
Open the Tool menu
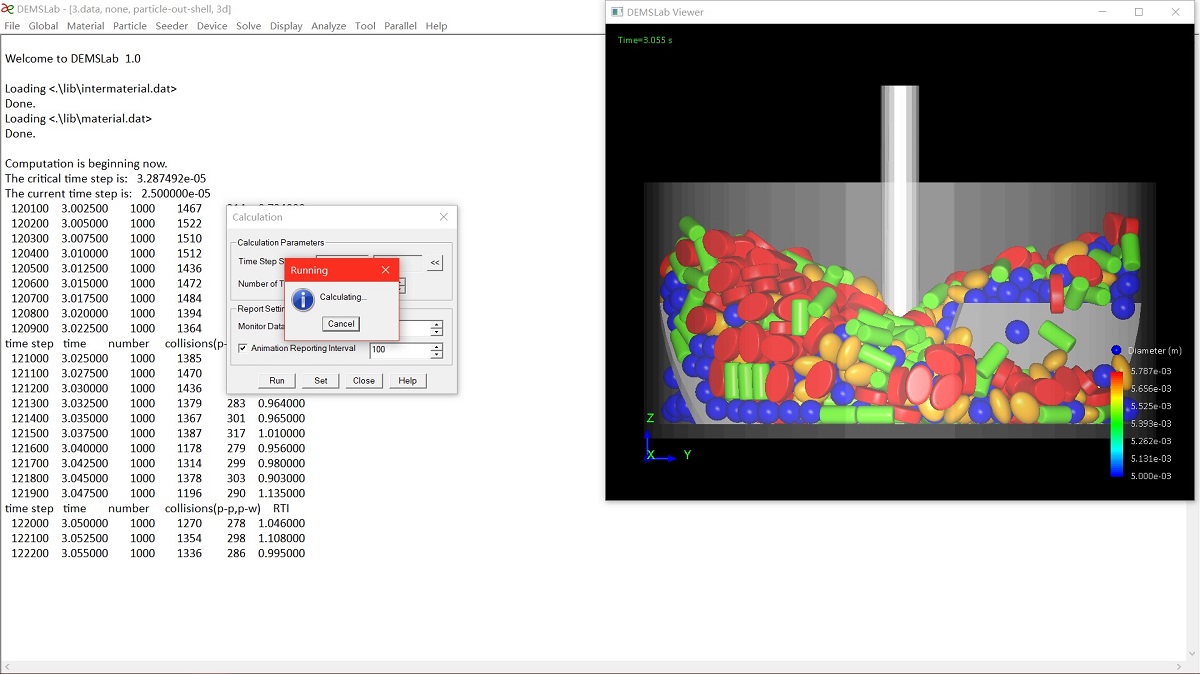365,26
